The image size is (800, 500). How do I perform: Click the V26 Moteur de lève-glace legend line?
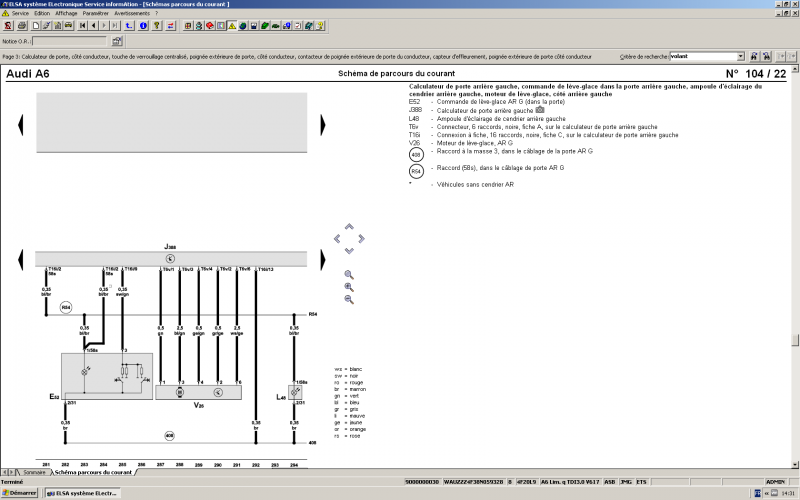click(461, 143)
